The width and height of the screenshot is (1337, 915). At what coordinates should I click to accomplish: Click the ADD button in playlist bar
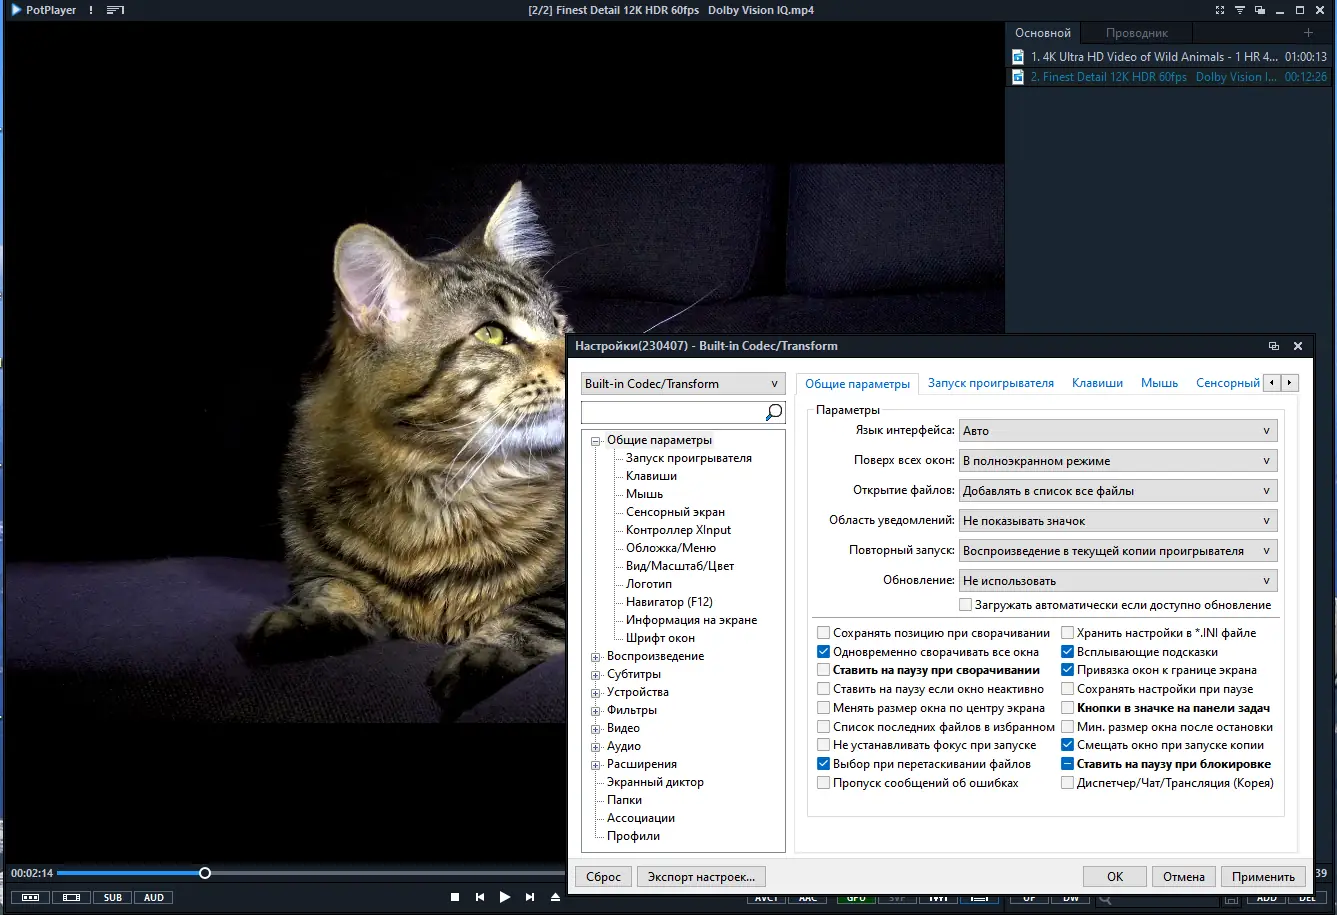pyautogui.click(x=1267, y=898)
